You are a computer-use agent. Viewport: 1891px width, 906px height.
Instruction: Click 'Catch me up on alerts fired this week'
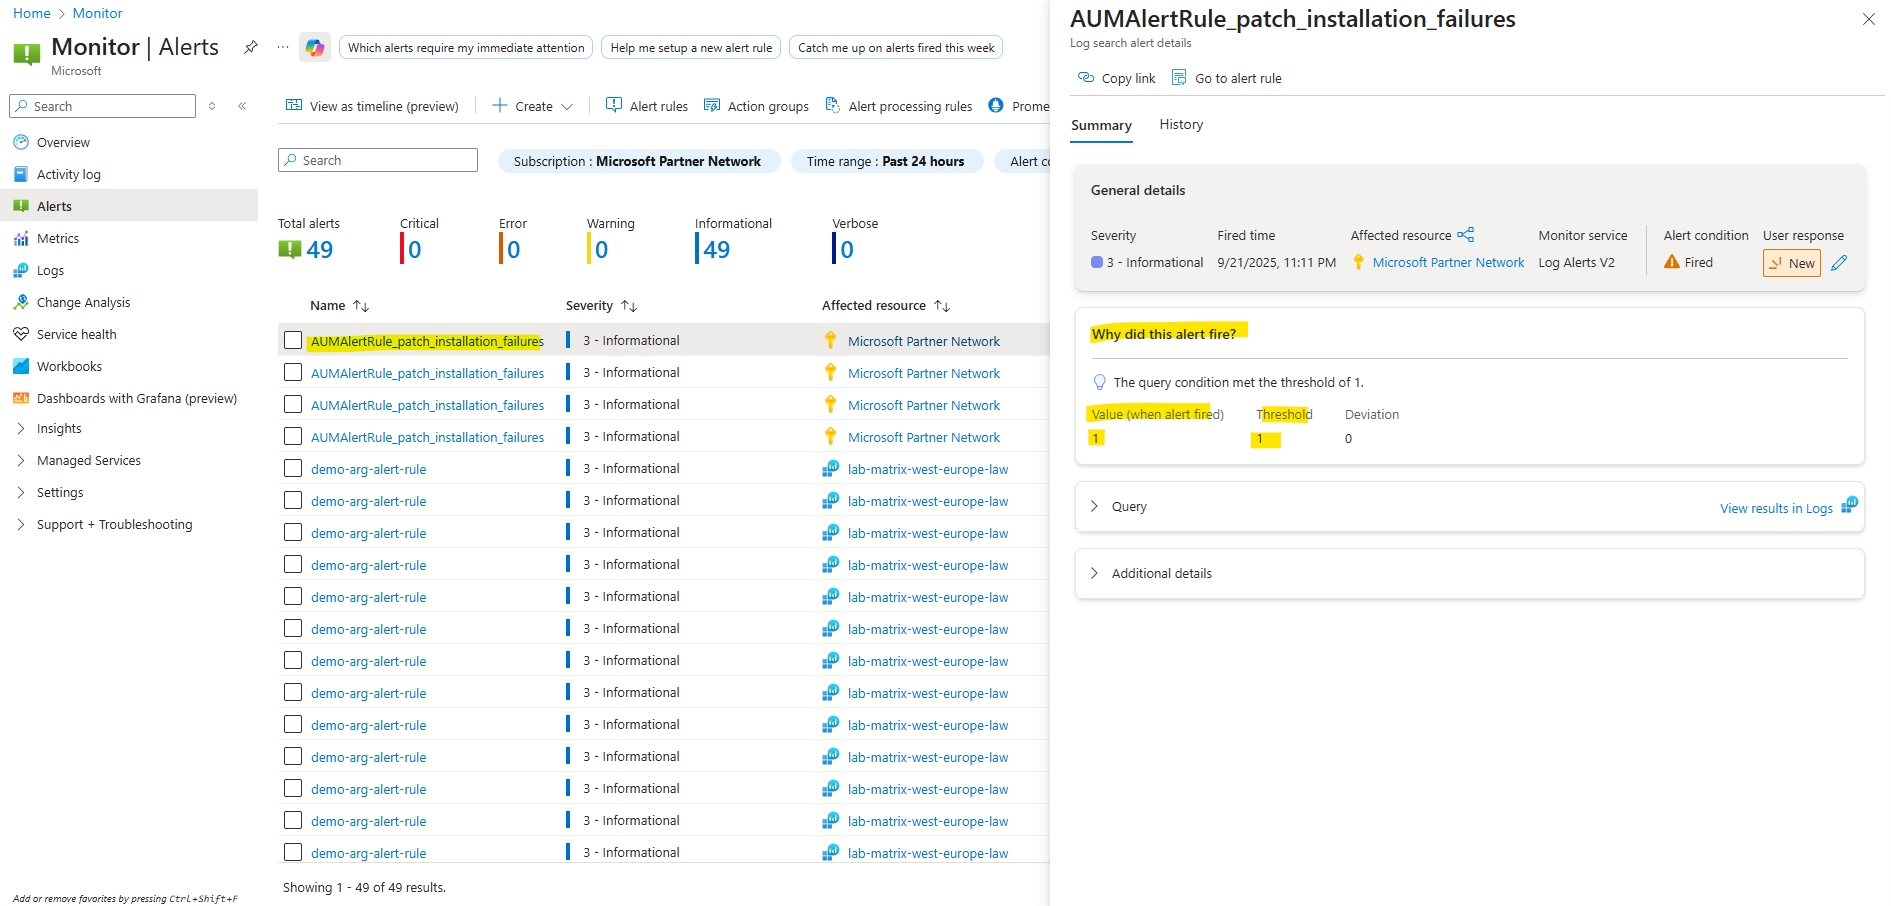click(x=896, y=47)
